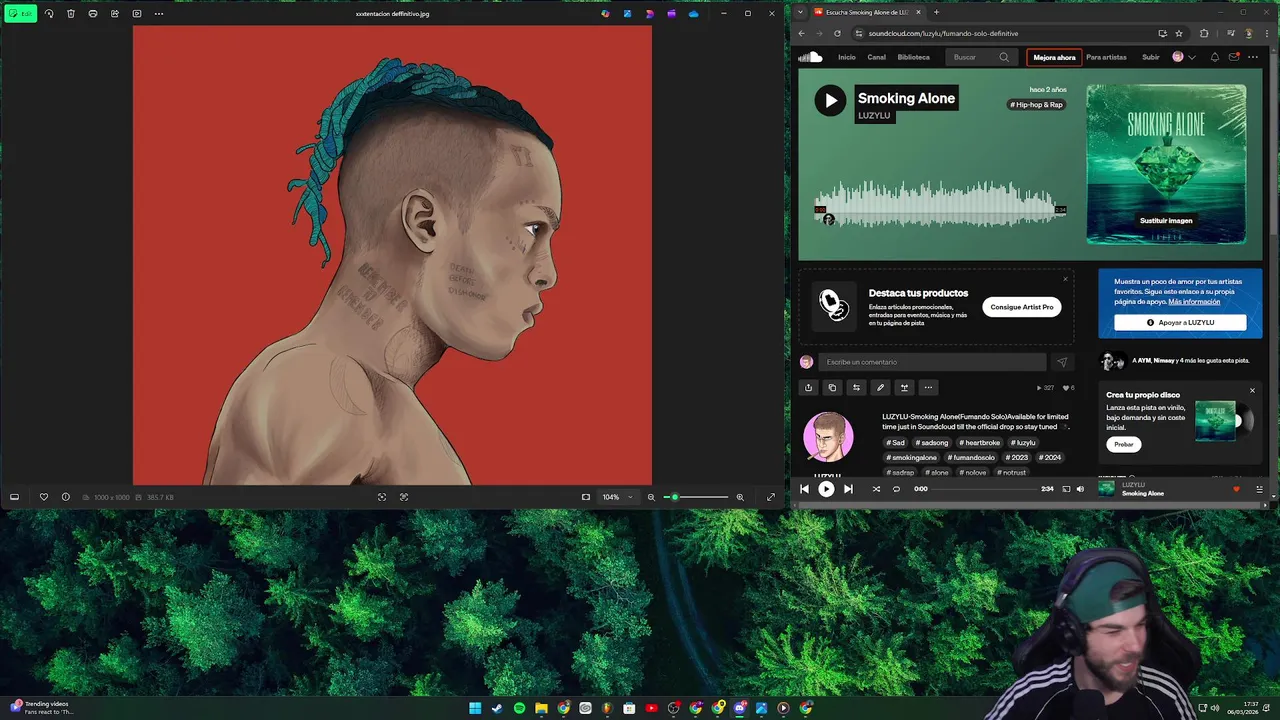Skip to previous track in player bar

pyautogui.click(x=804, y=489)
